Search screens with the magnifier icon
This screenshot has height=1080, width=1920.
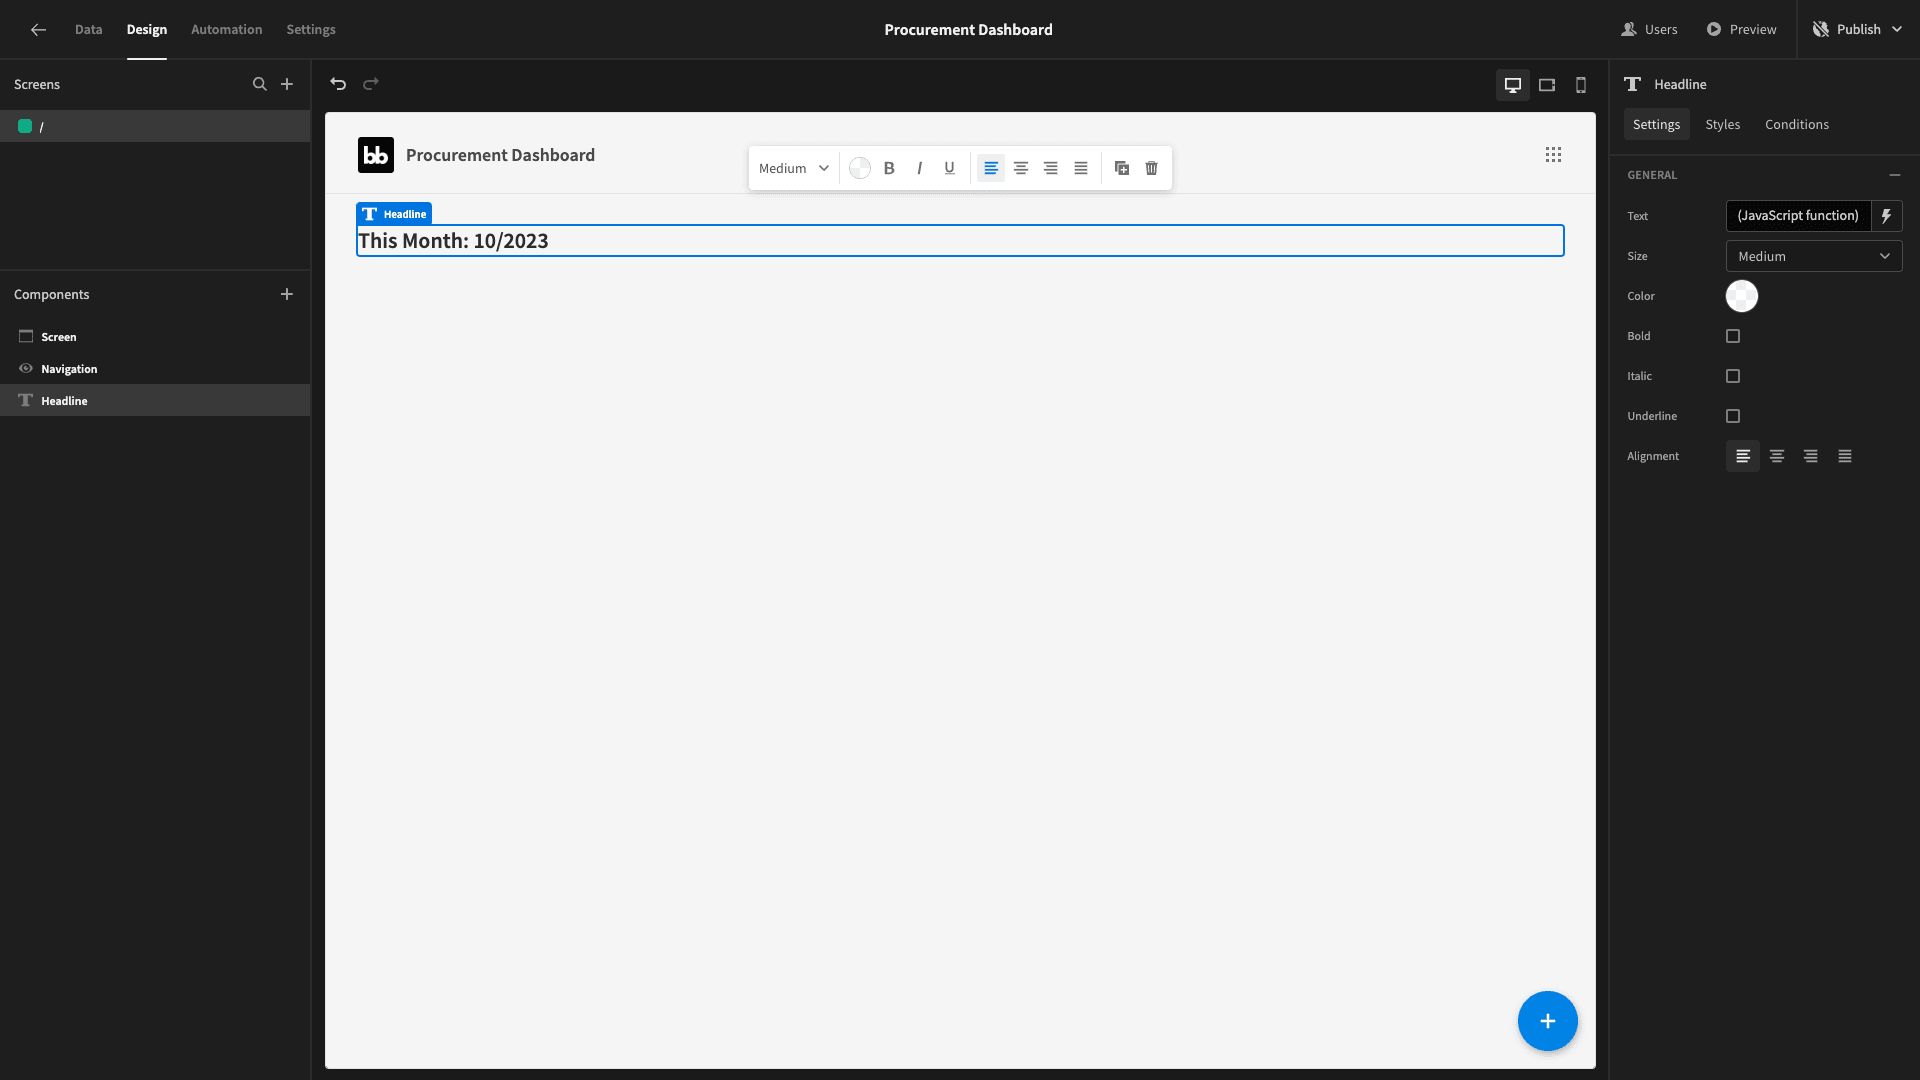point(260,84)
